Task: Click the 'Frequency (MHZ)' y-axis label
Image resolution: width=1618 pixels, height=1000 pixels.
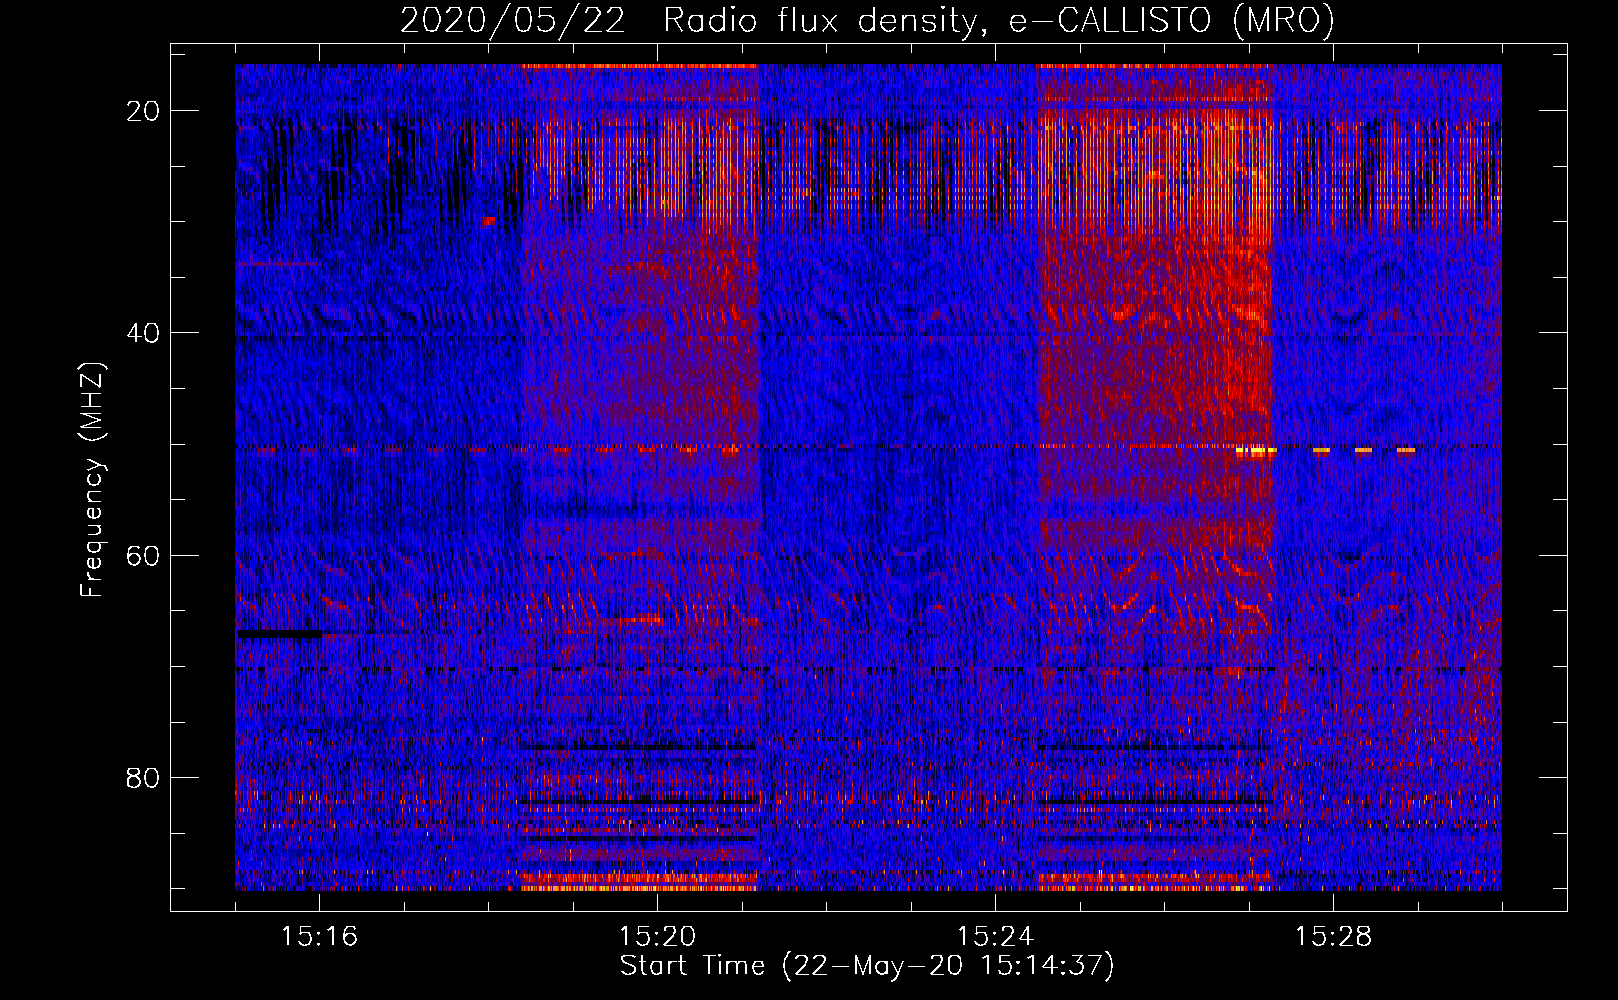Action: [x=92, y=480]
